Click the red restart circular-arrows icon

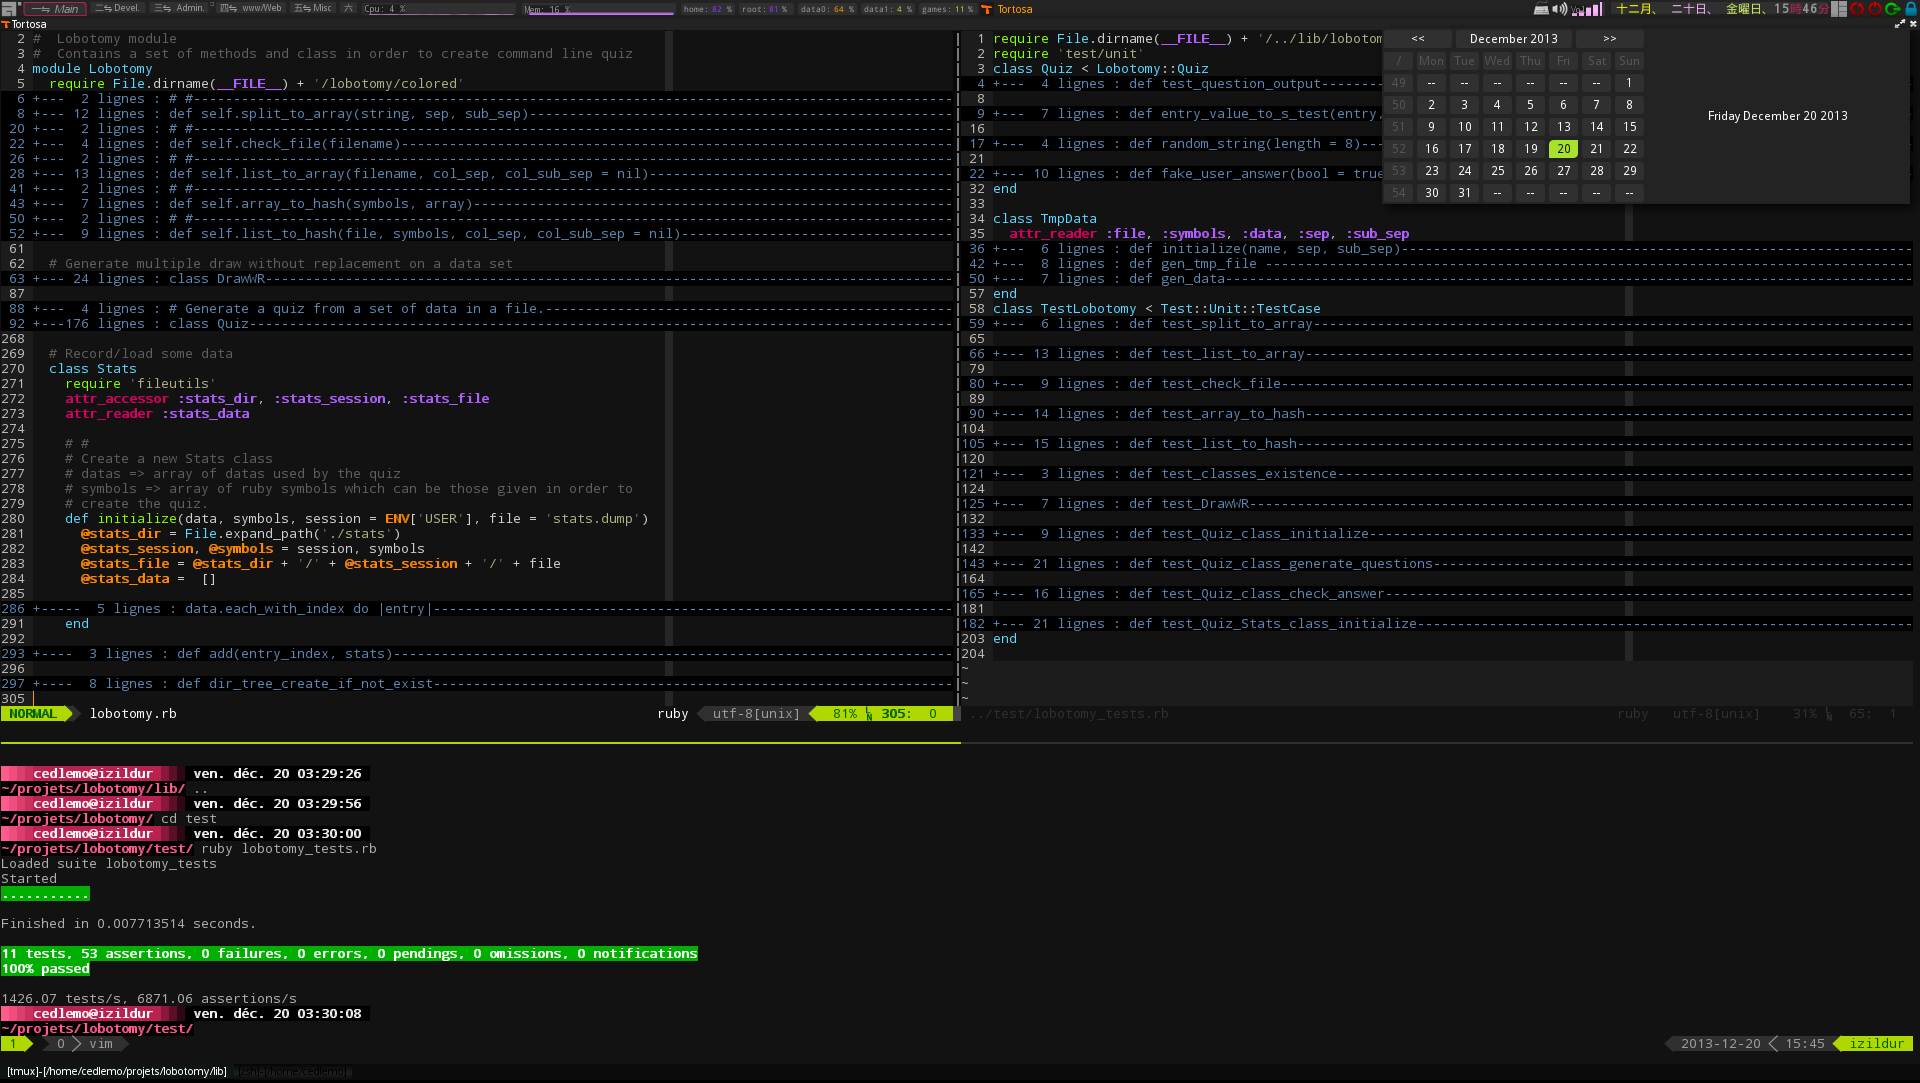[1857, 9]
